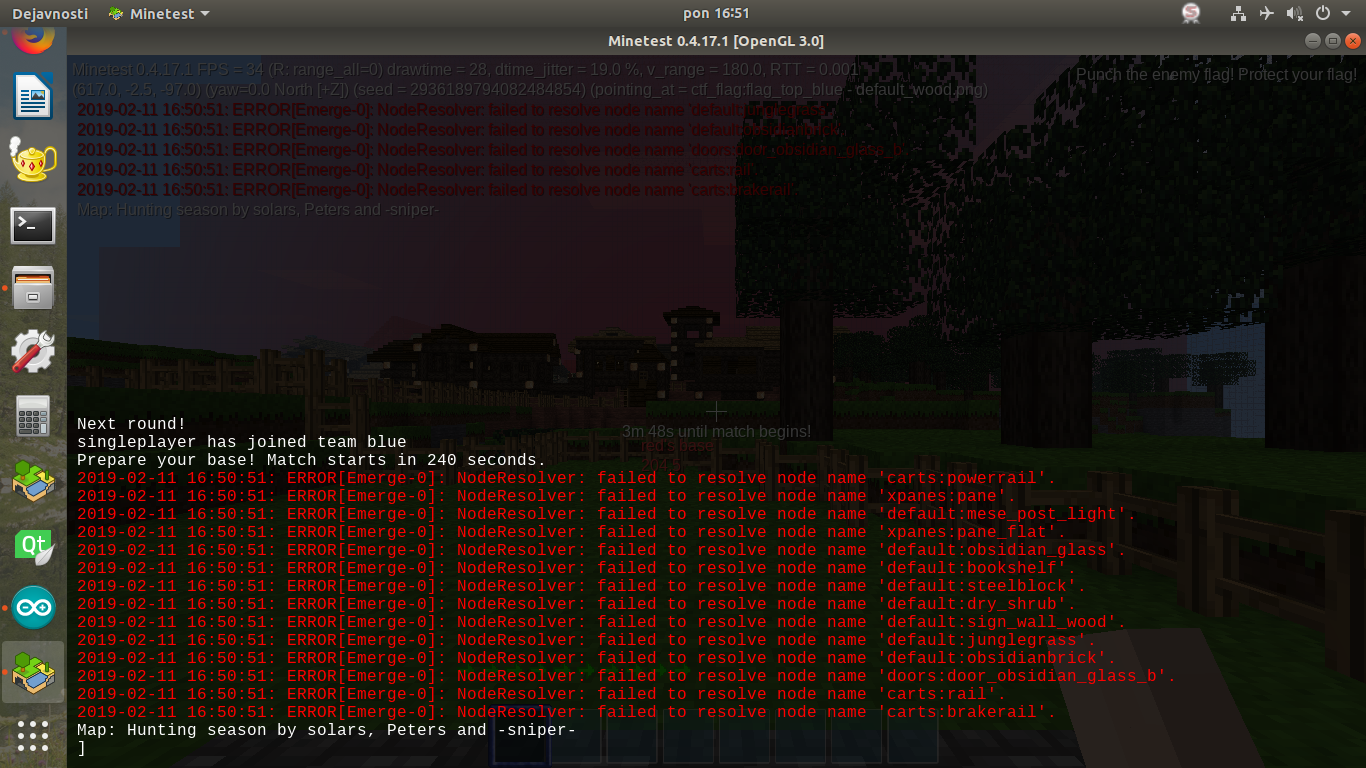Image resolution: width=1366 pixels, height=768 pixels.
Task: Click the Minetest 0.4.17.1 [OpenGL 3.0] title bar
Action: (716, 41)
